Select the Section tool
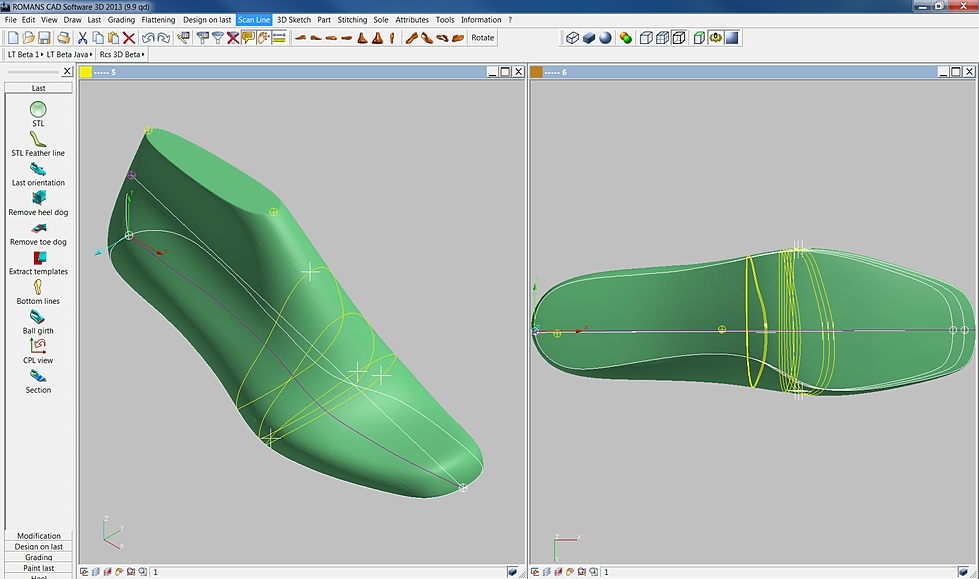This screenshot has width=979, height=579. [38, 382]
